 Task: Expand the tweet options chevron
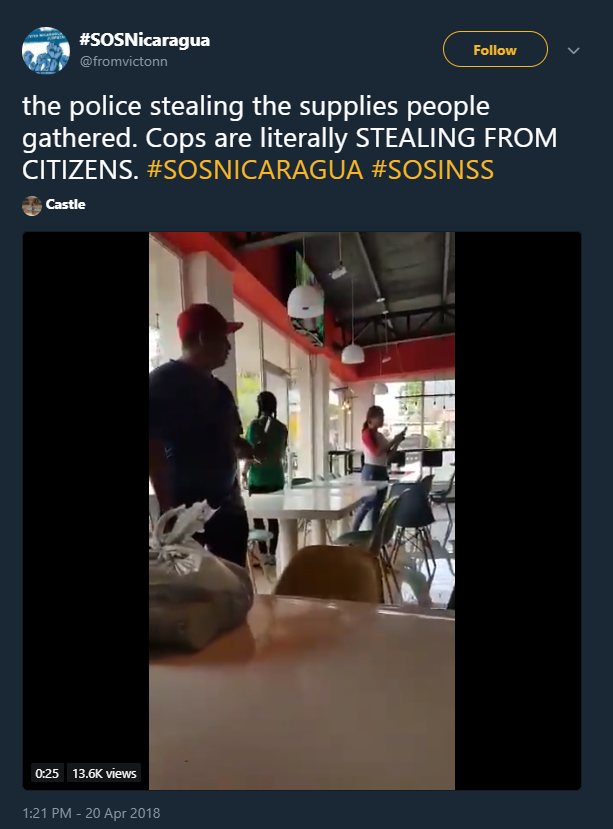(574, 50)
